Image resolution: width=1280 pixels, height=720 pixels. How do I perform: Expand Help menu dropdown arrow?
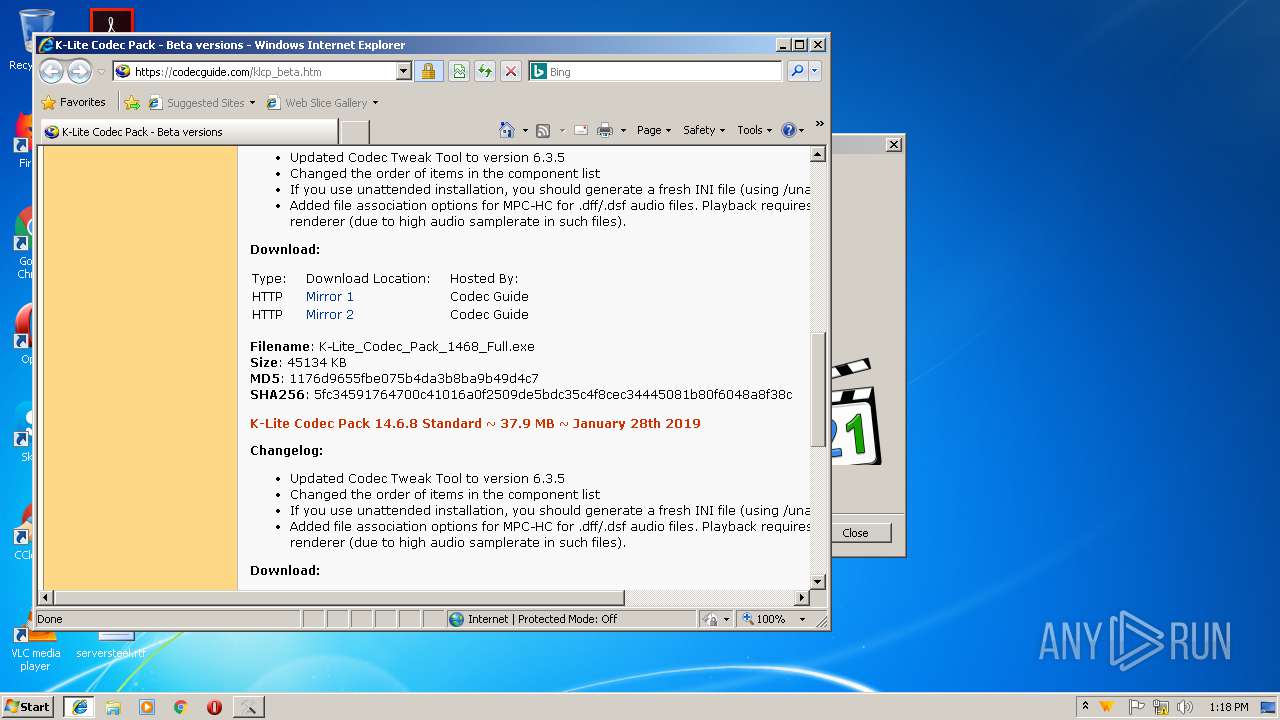pyautogui.click(x=801, y=131)
